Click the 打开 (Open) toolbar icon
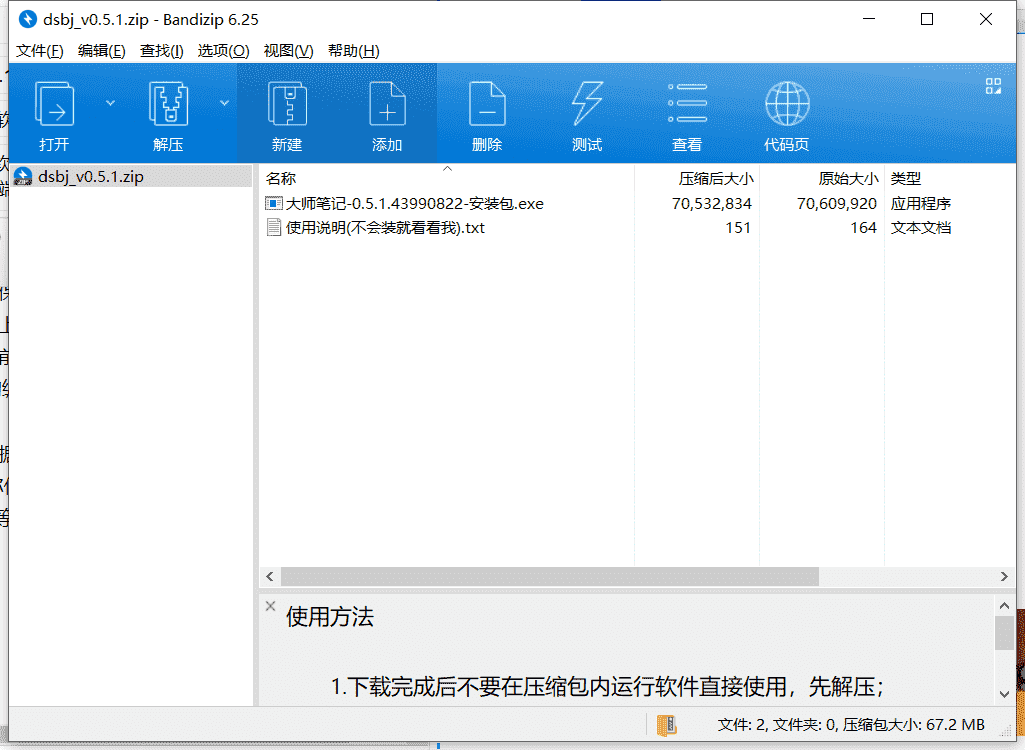 pyautogui.click(x=54, y=104)
